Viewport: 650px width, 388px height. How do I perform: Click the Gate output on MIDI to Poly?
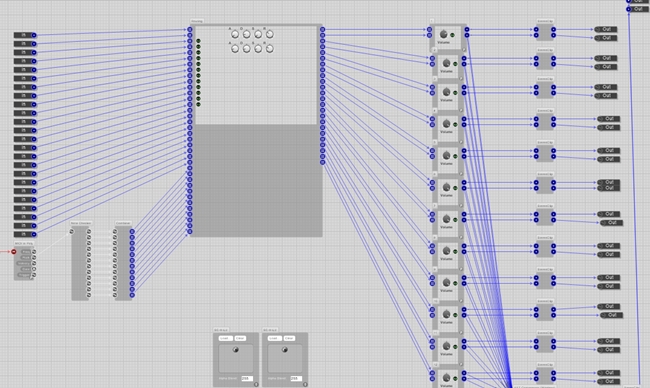tap(34, 269)
